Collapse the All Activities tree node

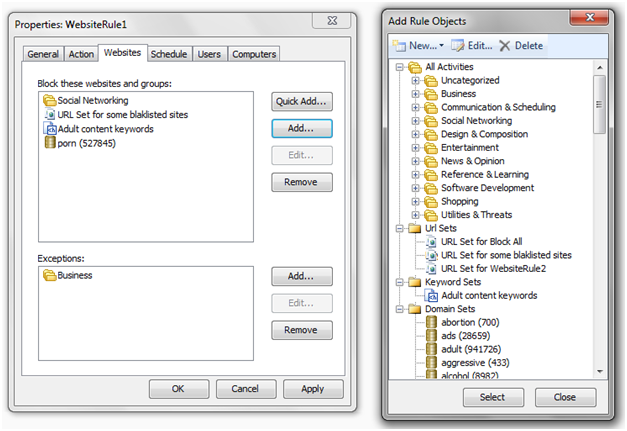tap(399, 67)
